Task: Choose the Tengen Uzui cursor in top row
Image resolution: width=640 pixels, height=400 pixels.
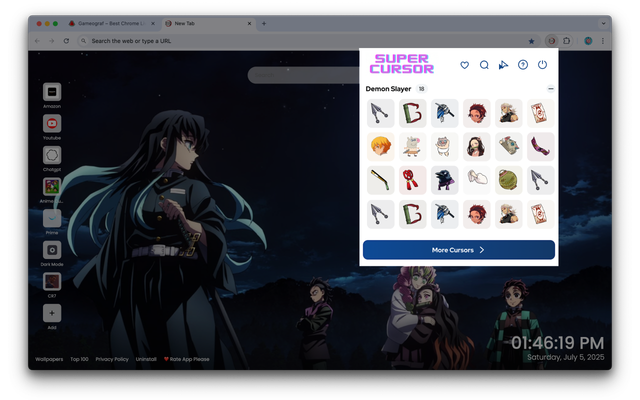Action: [x=509, y=113]
